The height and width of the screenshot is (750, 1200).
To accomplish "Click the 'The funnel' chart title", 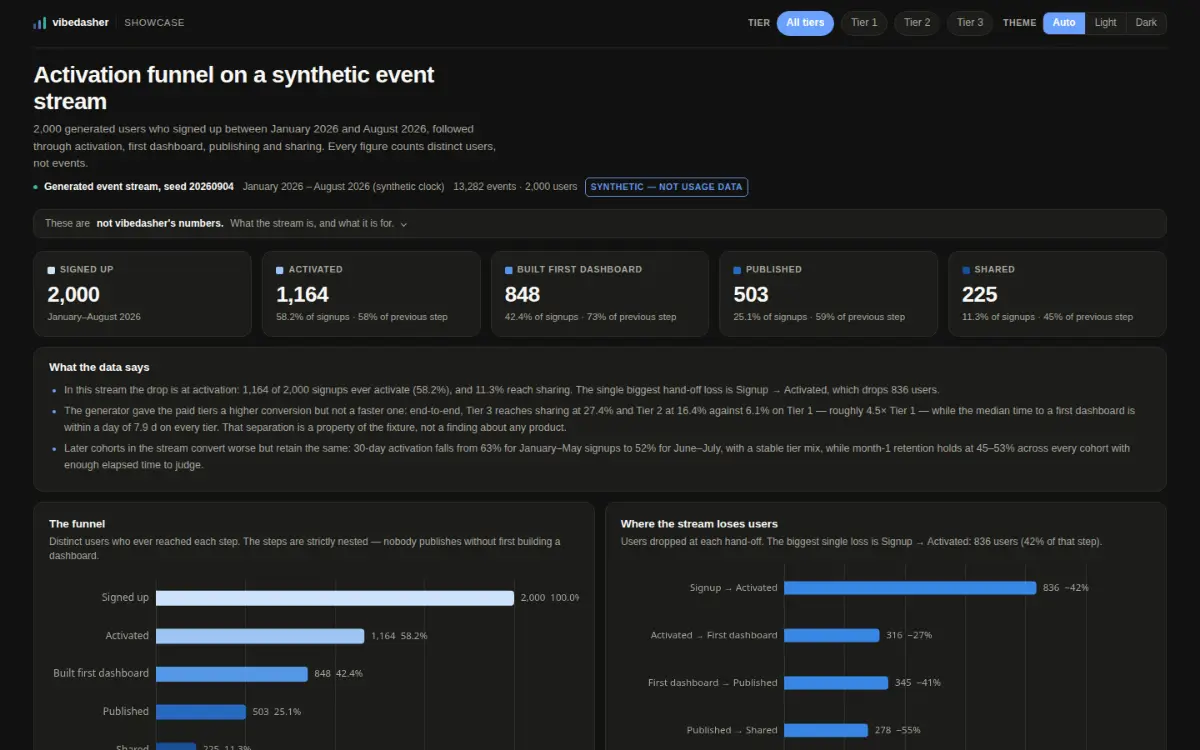I will 77,524.
